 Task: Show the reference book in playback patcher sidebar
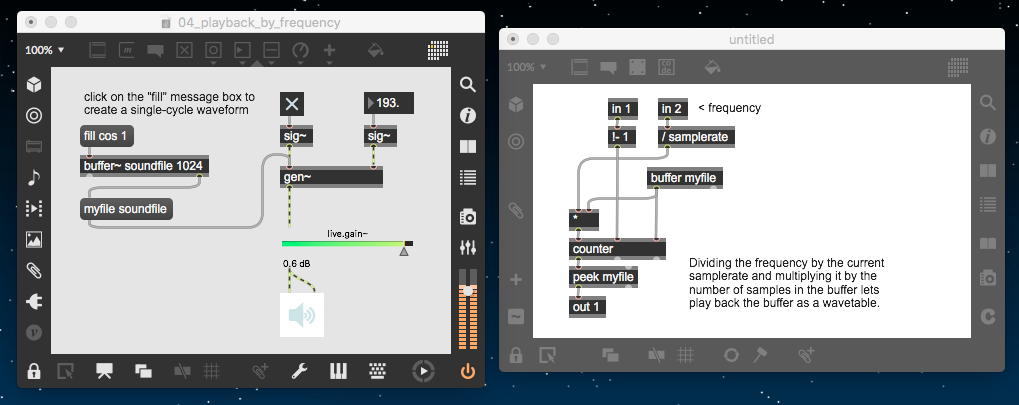(x=468, y=147)
